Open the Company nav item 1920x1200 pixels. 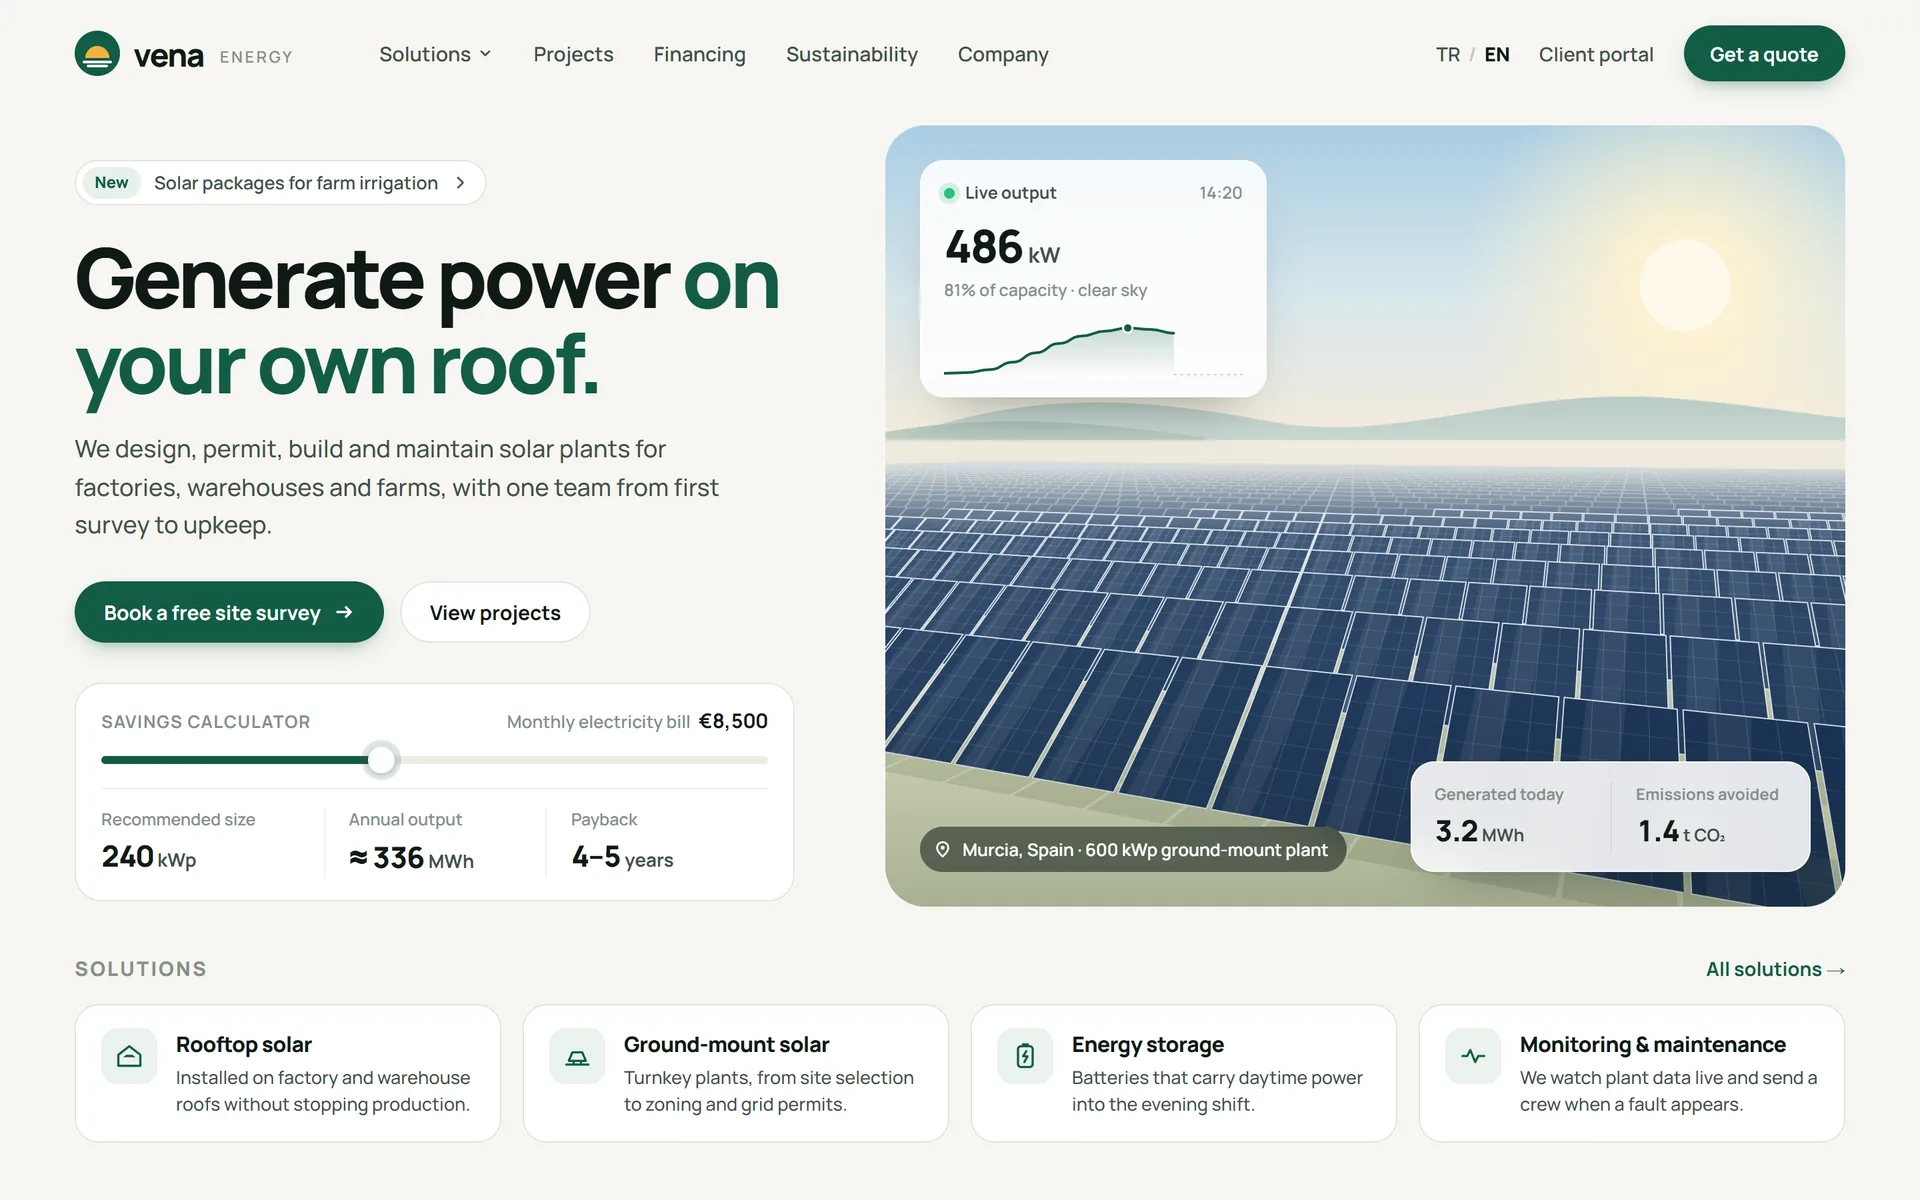1003,54
